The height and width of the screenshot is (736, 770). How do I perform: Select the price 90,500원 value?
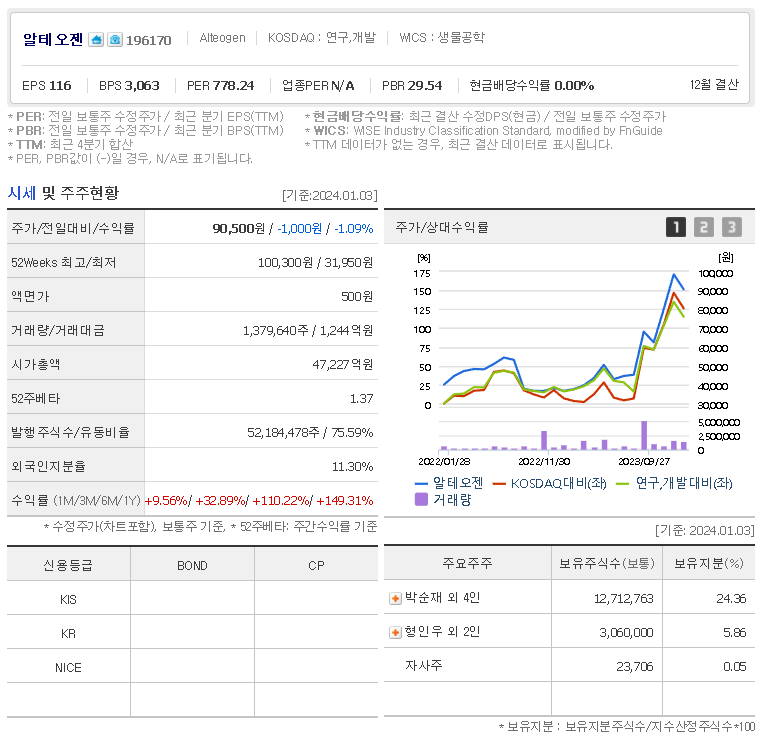click(239, 228)
